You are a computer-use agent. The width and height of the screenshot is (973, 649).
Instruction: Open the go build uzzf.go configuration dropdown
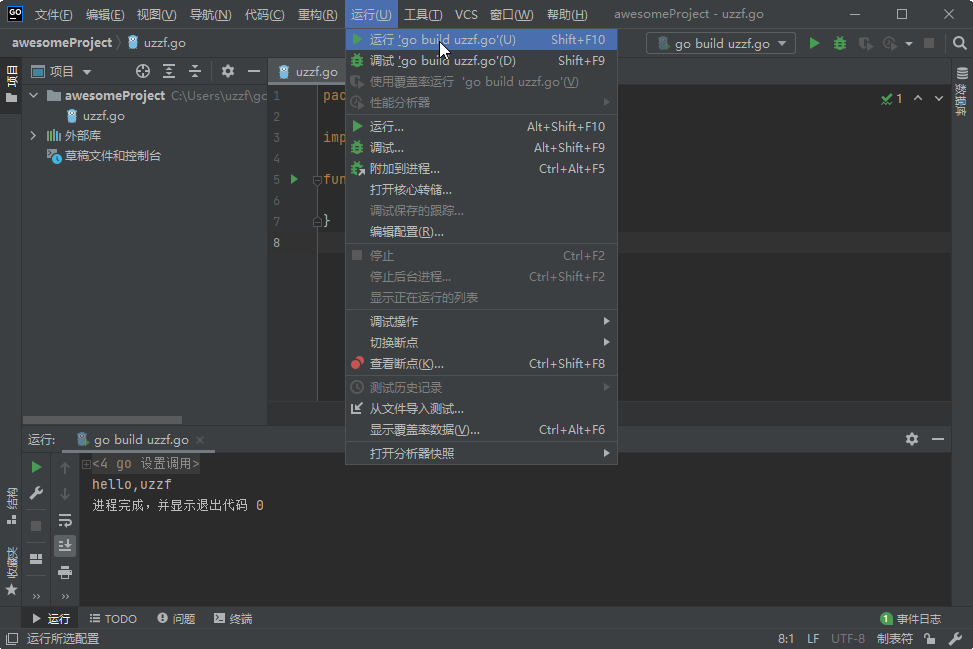[x=721, y=43]
